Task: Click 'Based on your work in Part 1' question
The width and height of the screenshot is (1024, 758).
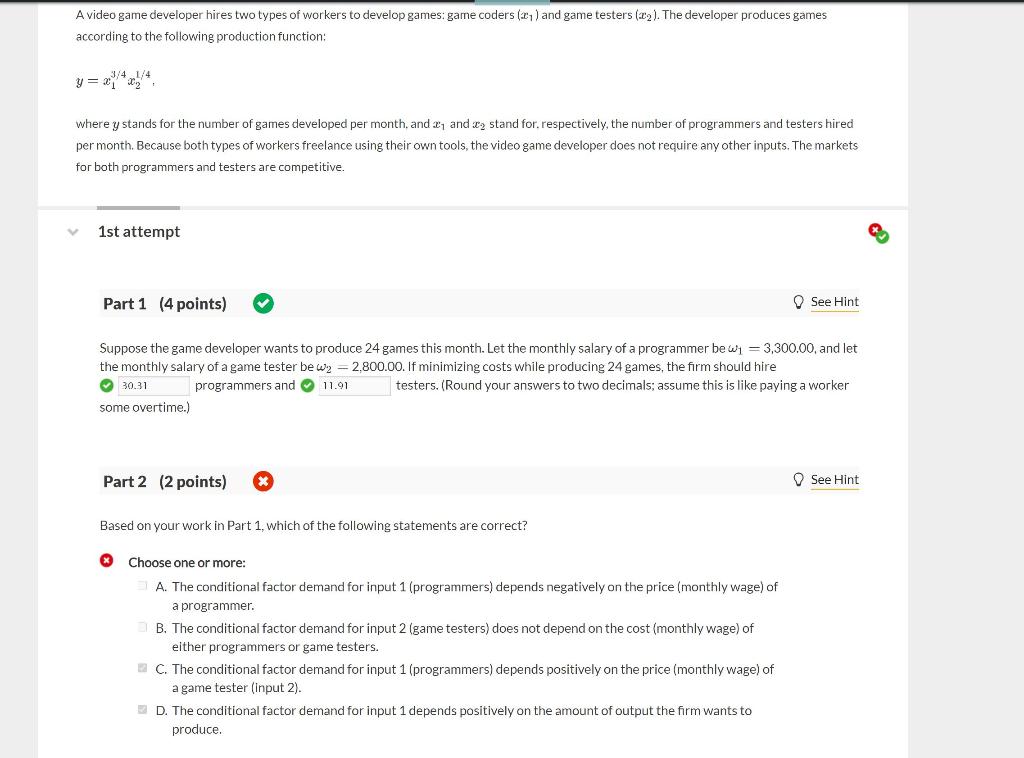Action: [x=313, y=526]
